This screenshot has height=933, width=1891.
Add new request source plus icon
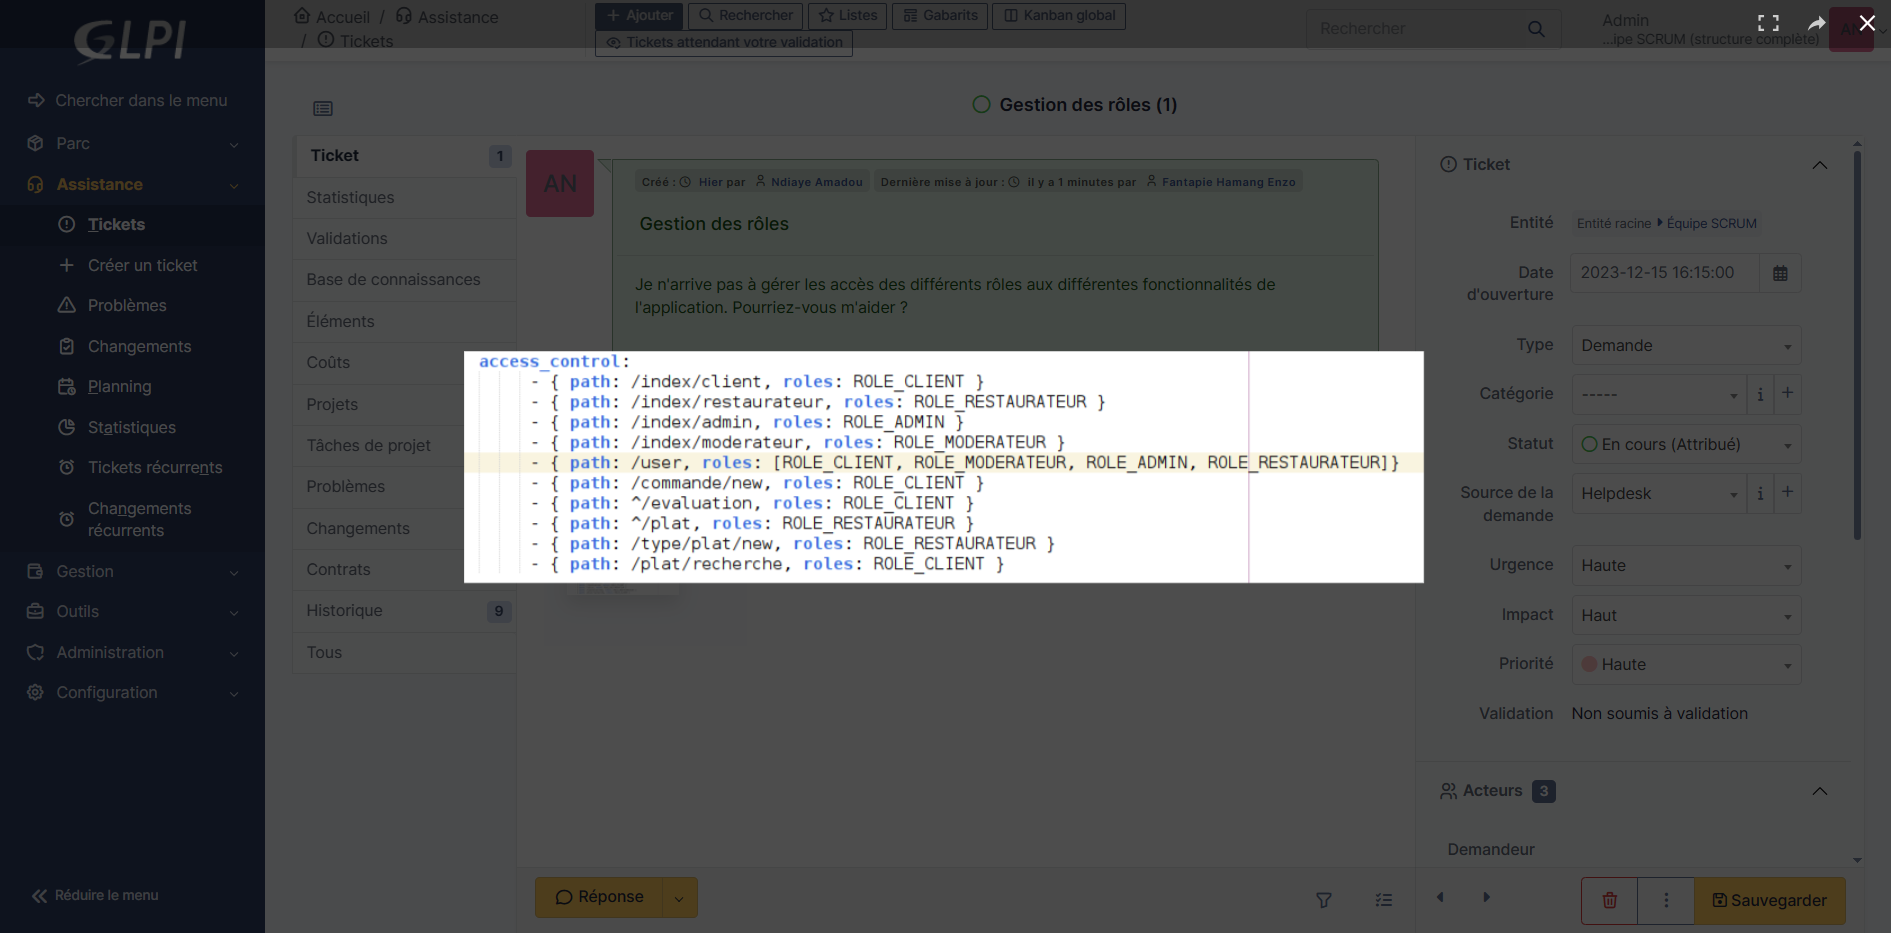(1787, 493)
